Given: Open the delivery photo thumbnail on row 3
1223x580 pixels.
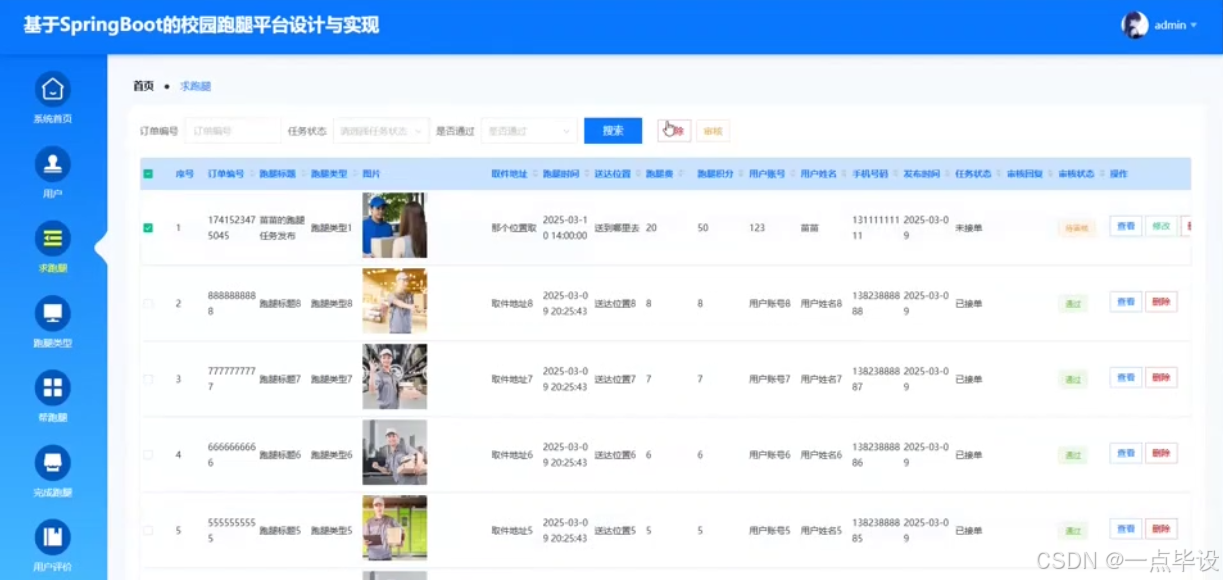Looking at the screenshot, I should 395,377.
